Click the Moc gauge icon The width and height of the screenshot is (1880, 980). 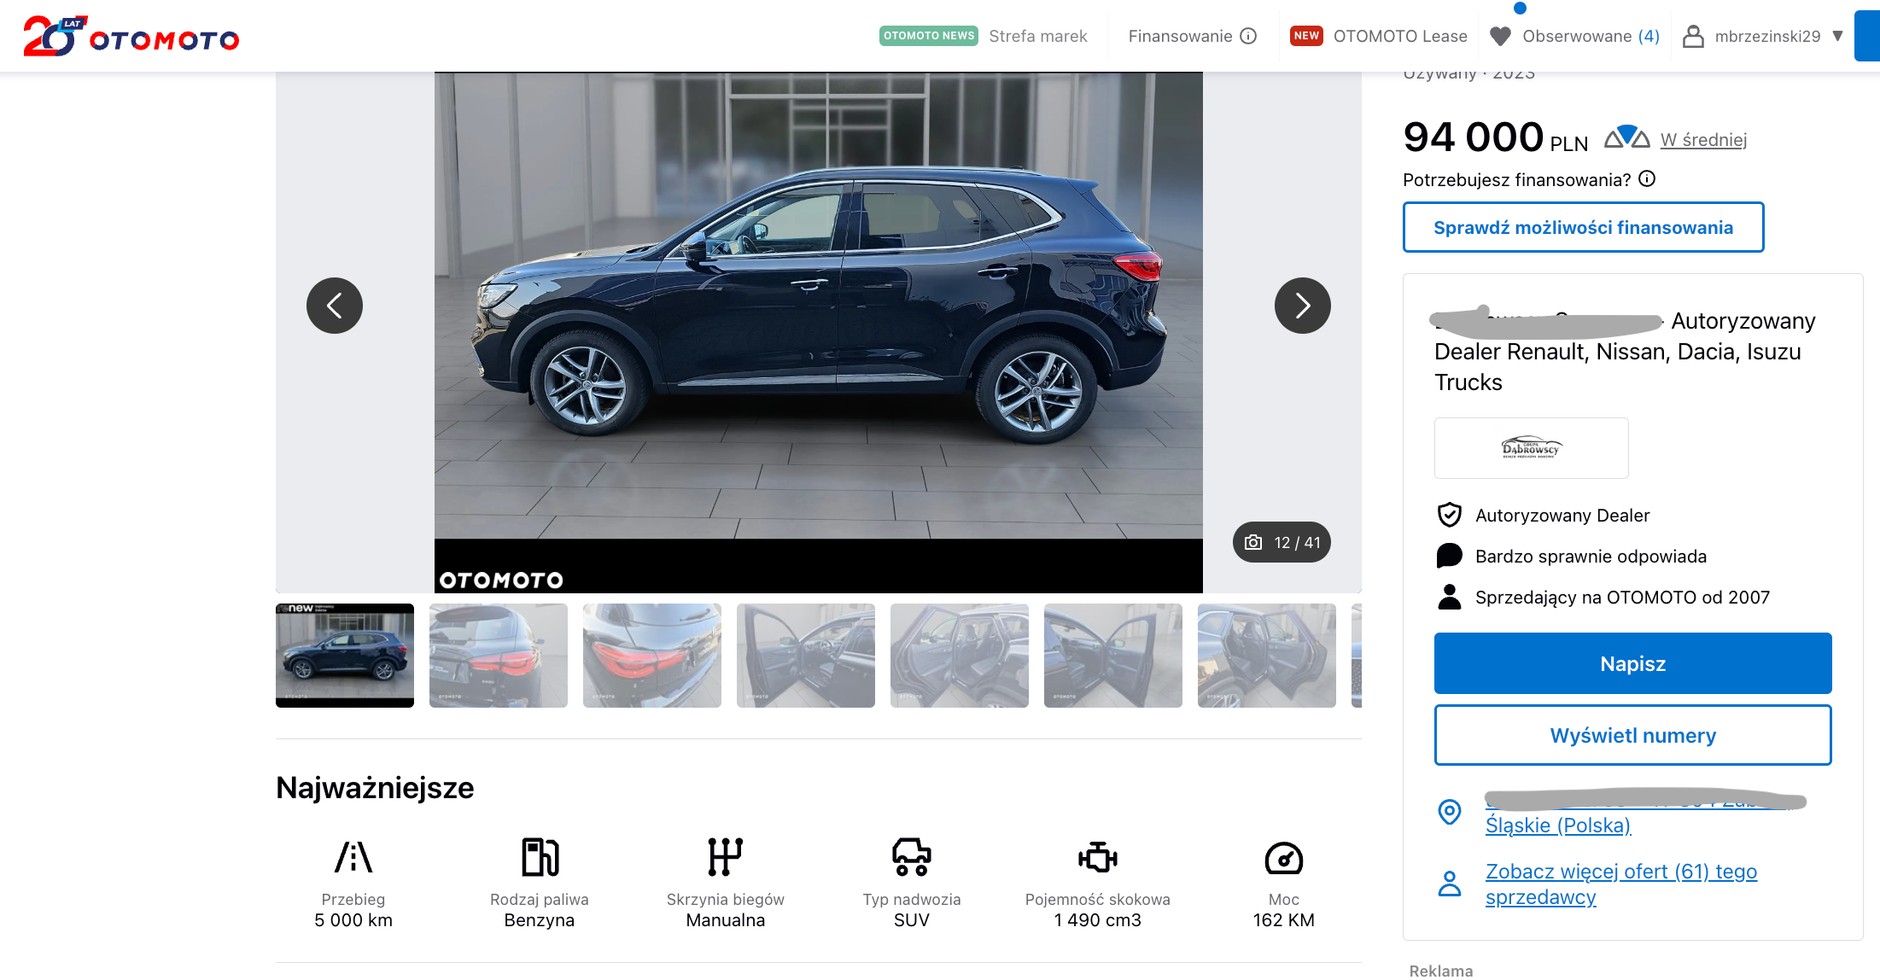tap(1284, 857)
